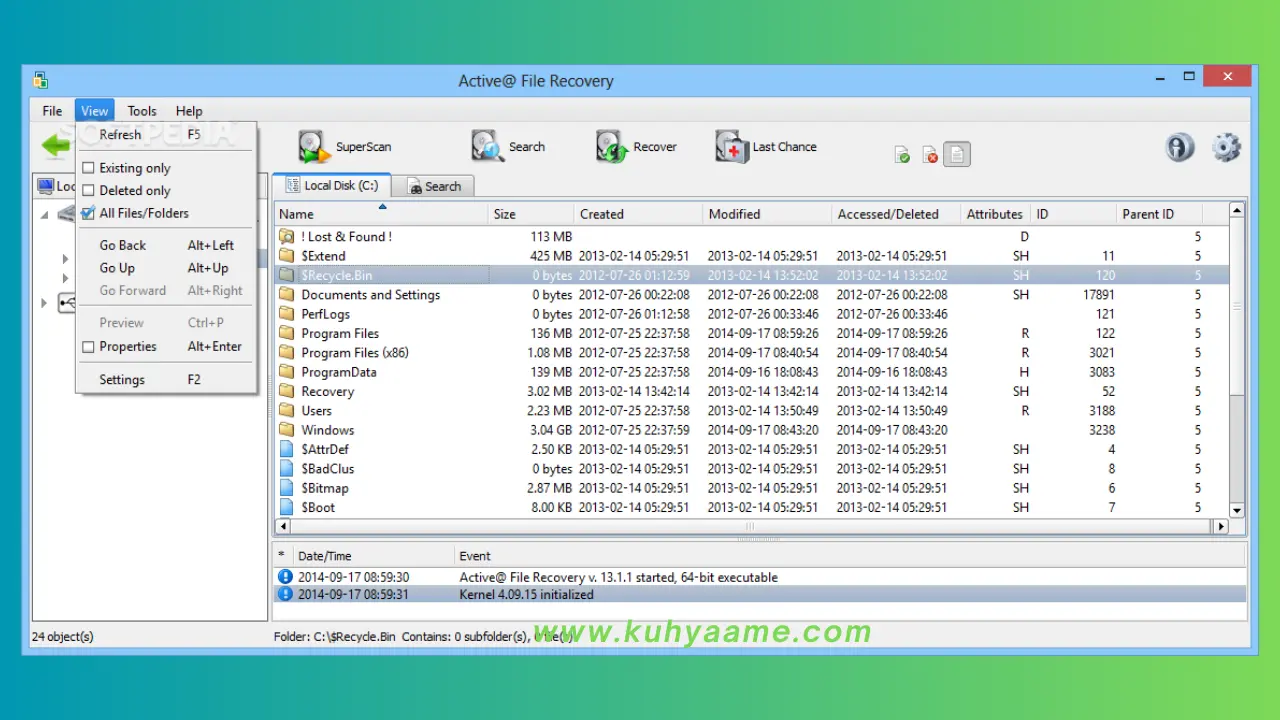Click the folder icon beside Program Files (x86)

coord(287,352)
